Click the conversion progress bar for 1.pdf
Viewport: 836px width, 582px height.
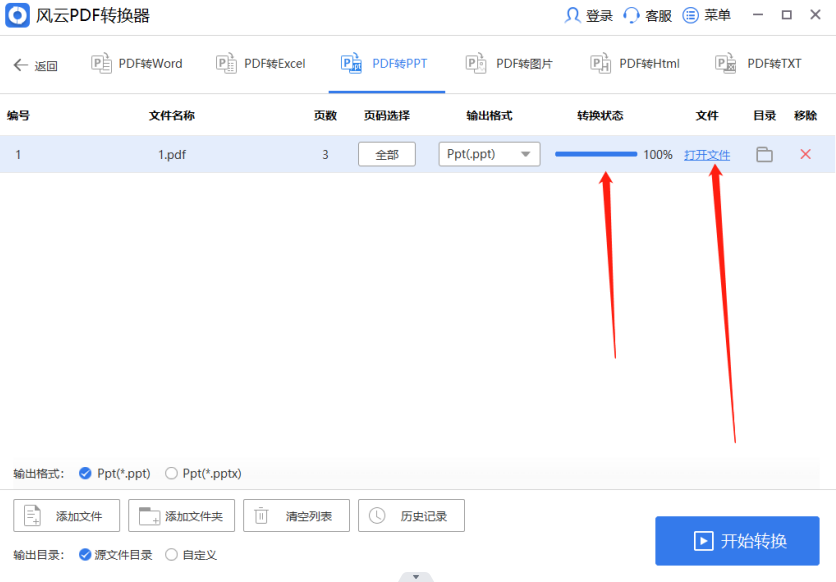tap(596, 154)
